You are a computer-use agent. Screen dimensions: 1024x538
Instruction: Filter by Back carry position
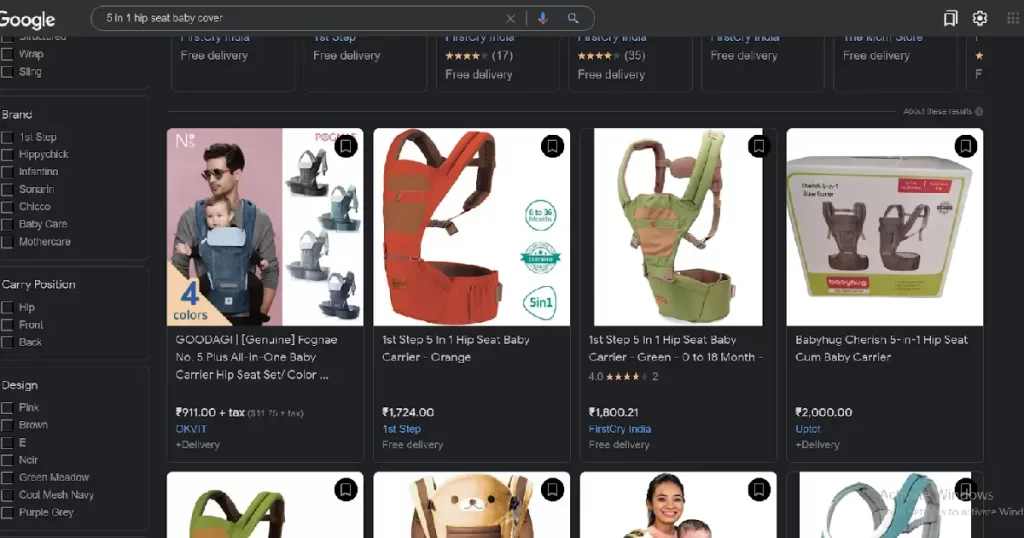pos(7,342)
